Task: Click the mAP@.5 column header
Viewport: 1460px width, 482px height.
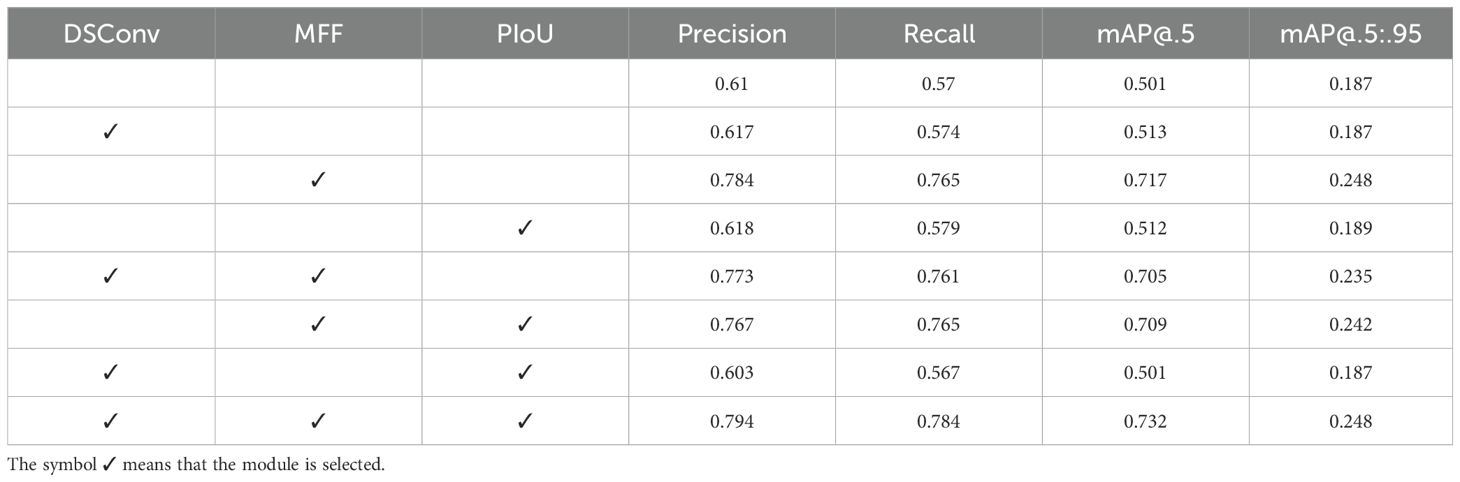Action: pos(1146,33)
